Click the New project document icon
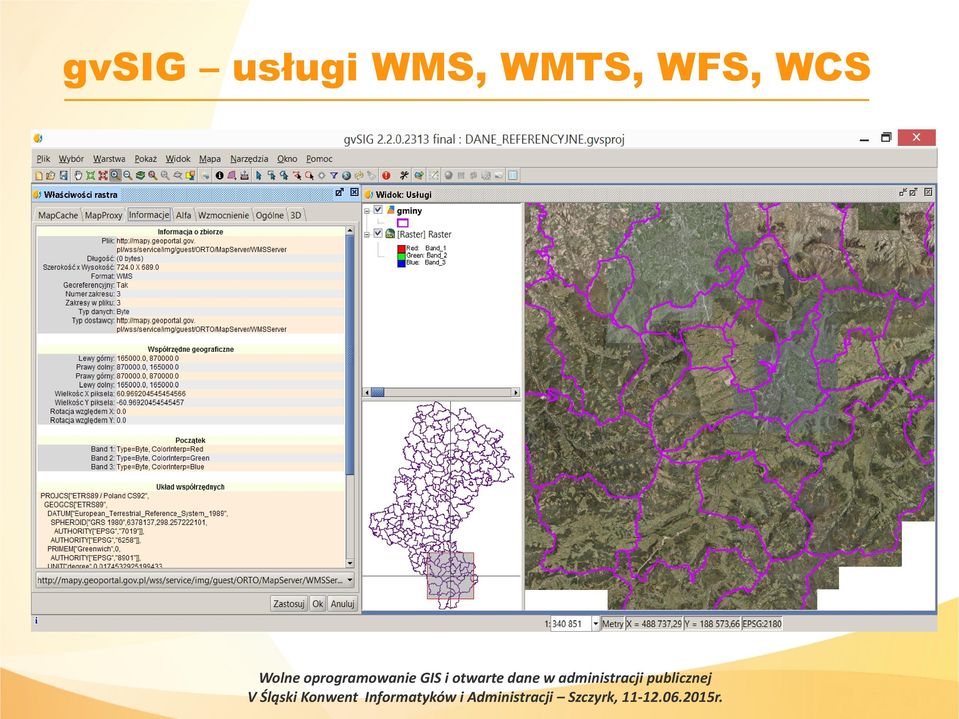 coord(39,175)
